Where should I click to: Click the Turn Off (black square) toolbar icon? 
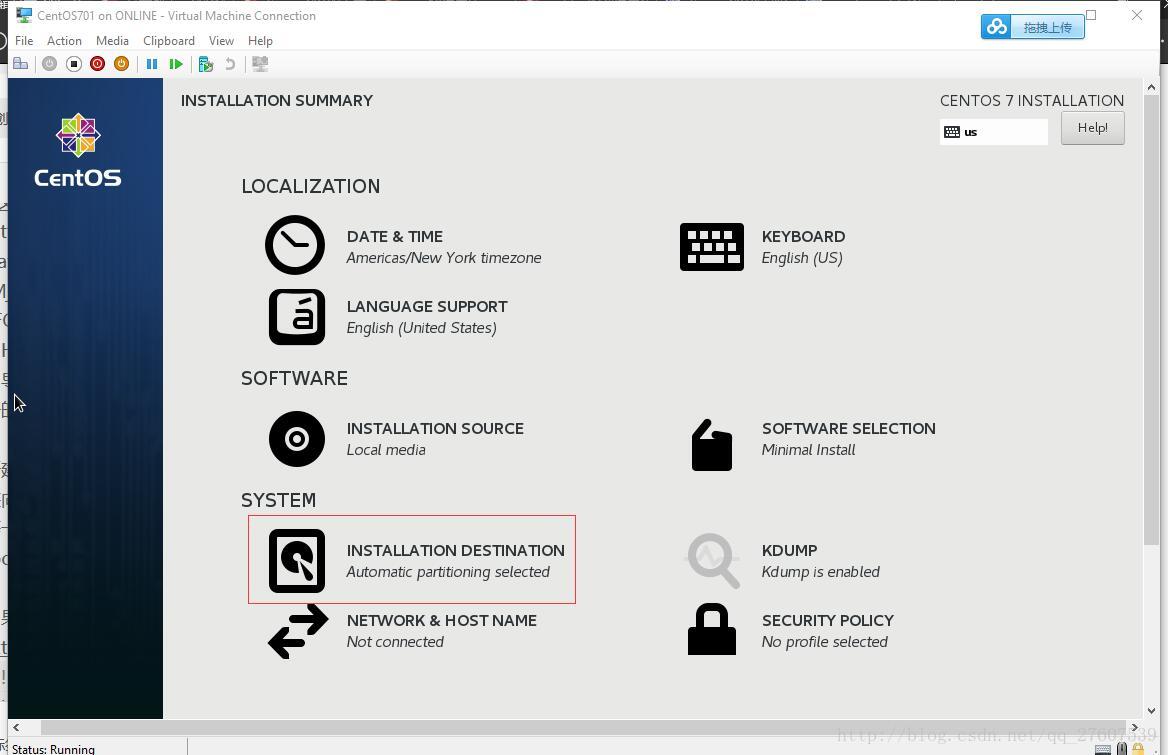[74, 64]
